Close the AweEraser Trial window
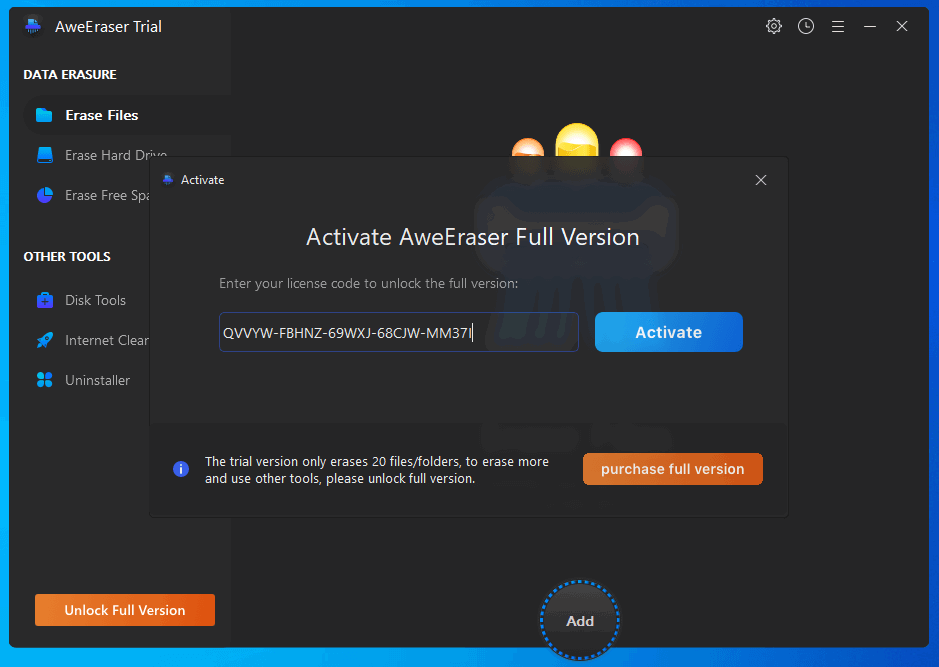 click(x=902, y=26)
